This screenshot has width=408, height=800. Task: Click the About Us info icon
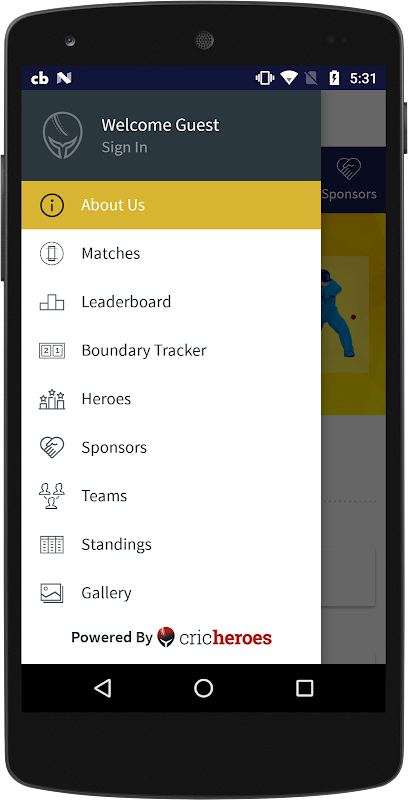[52, 205]
